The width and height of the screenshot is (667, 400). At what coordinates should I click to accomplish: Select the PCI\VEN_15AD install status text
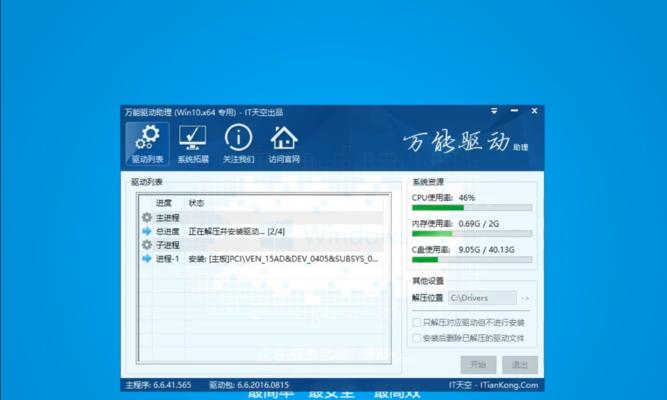[283, 259]
